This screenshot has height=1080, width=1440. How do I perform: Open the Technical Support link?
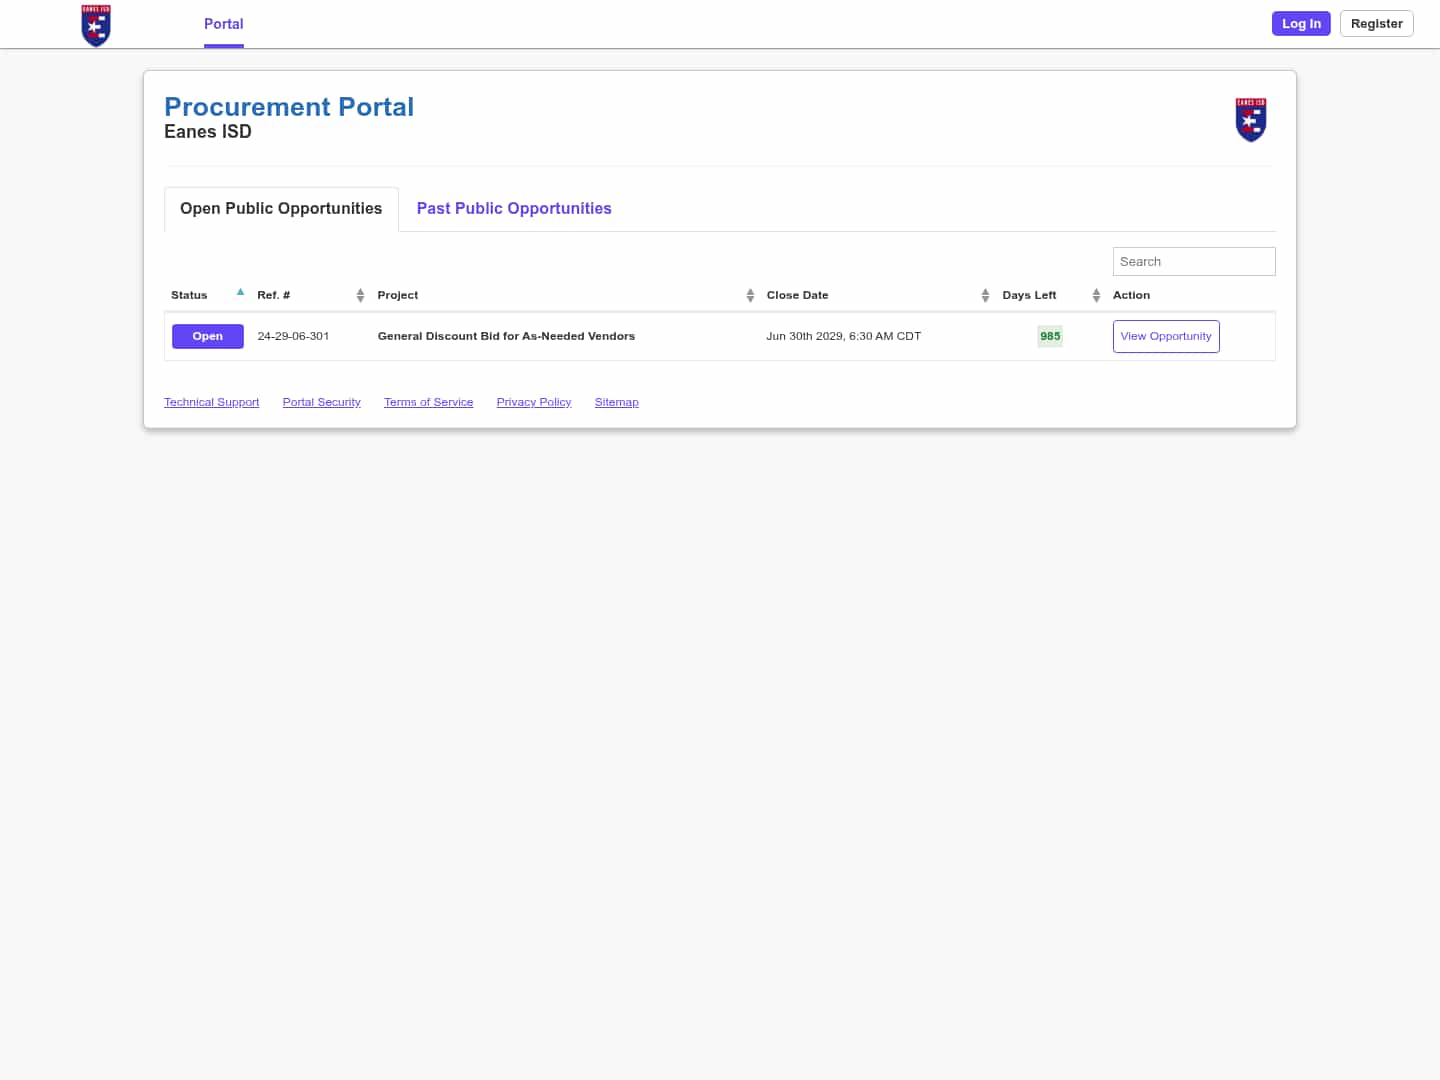click(x=211, y=402)
